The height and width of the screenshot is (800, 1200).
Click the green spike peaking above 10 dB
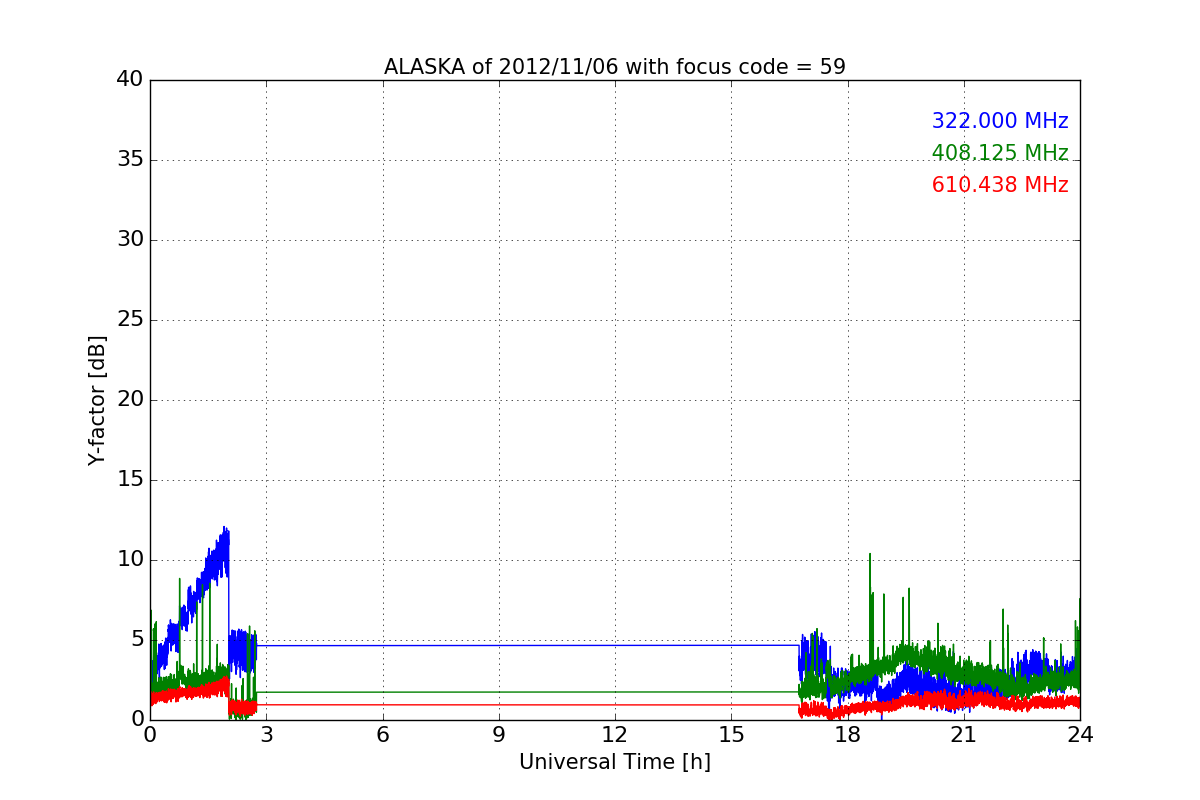[x=870, y=556]
